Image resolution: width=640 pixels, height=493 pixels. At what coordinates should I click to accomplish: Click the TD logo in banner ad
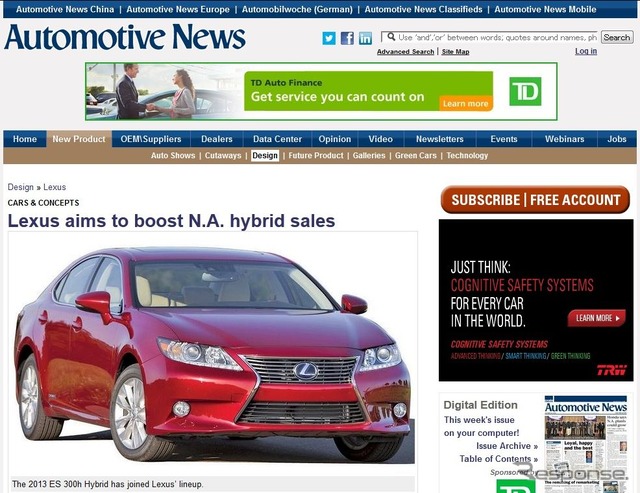point(525,91)
